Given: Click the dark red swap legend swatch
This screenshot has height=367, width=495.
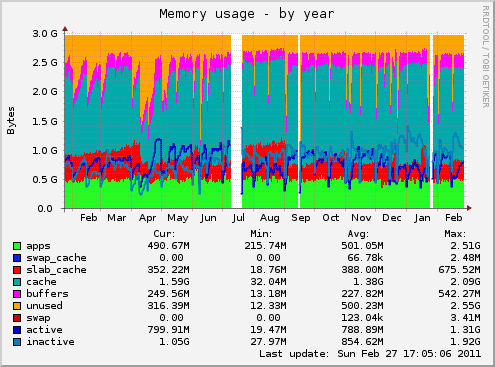Looking at the screenshot, I should (17, 318).
